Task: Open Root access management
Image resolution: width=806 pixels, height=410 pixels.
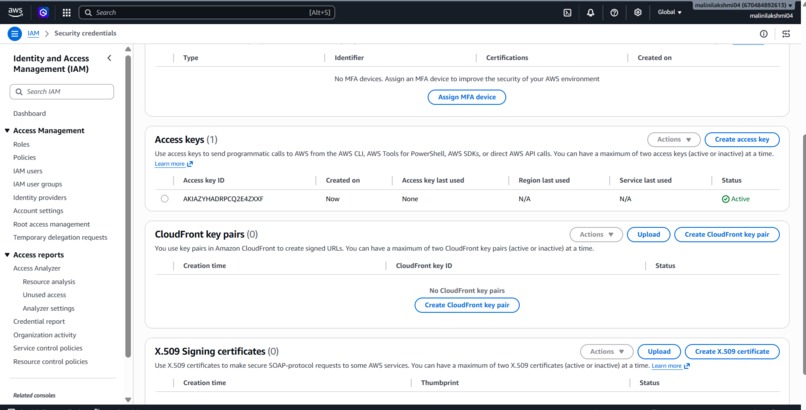Action: click(x=51, y=224)
